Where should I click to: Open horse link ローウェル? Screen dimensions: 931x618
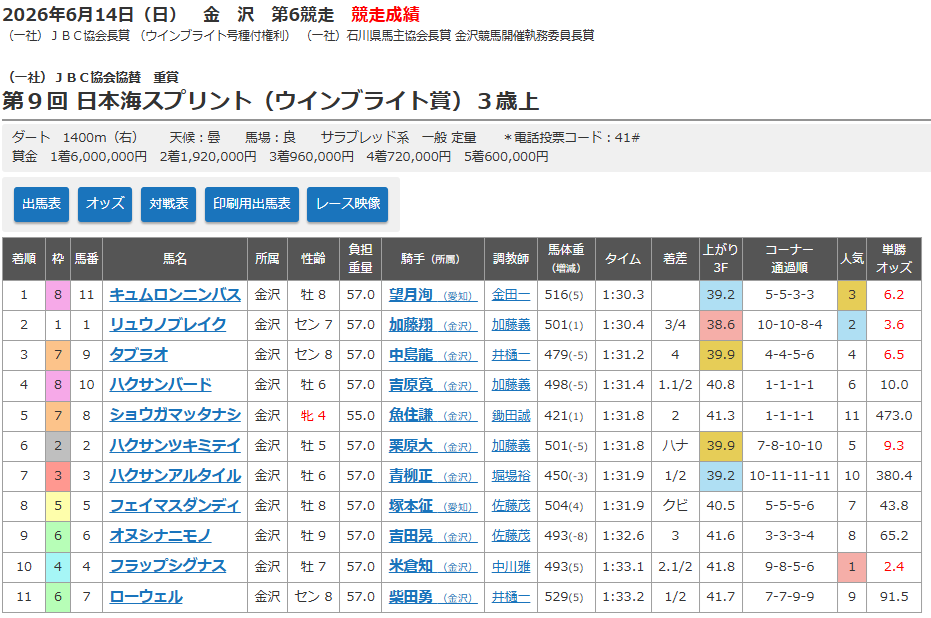[x=146, y=597]
